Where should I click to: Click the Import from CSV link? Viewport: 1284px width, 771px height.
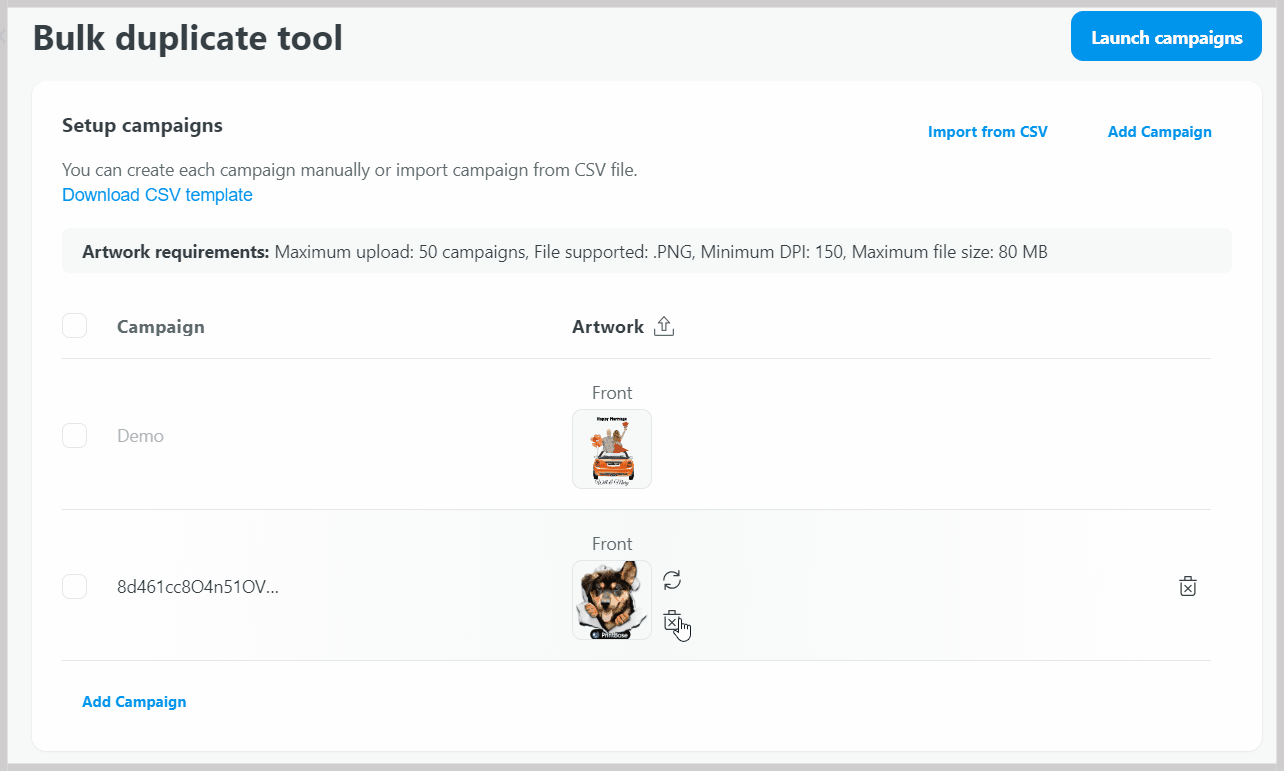click(988, 132)
